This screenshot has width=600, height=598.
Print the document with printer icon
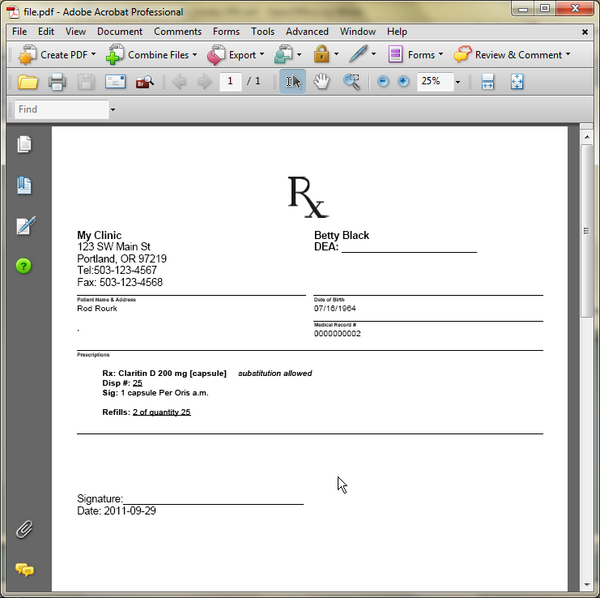57,82
